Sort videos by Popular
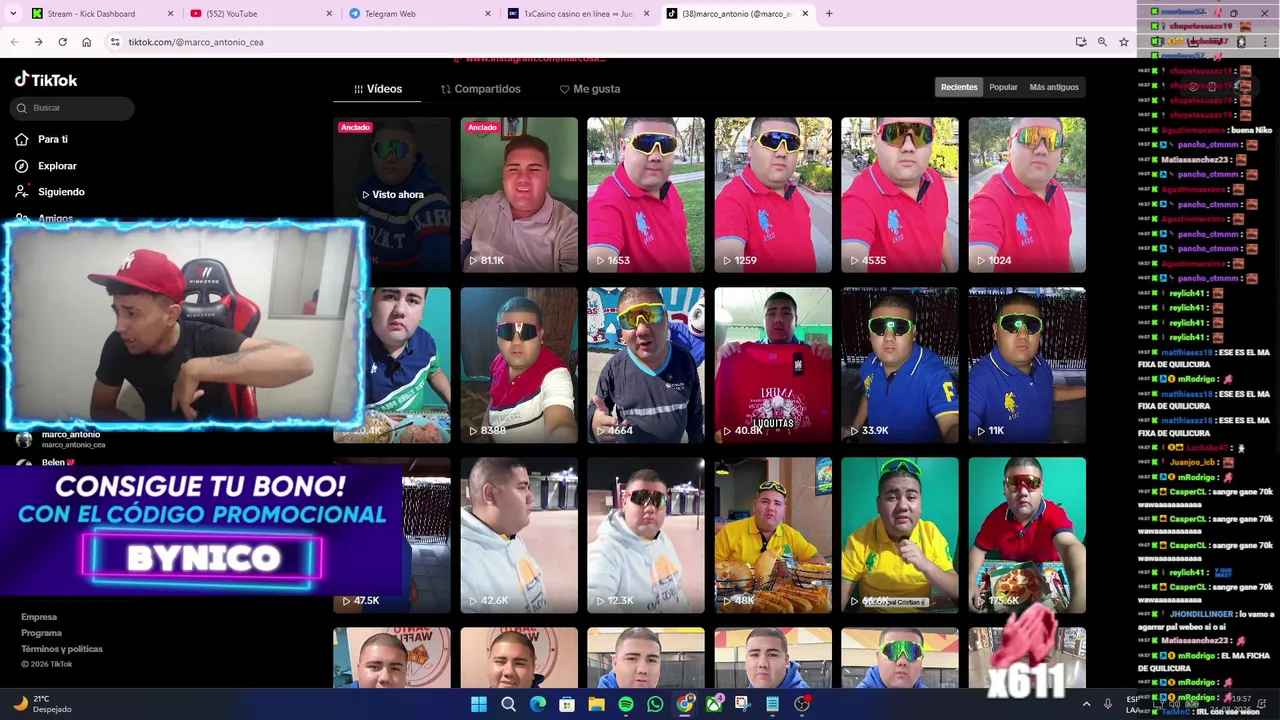 [1003, 87]
